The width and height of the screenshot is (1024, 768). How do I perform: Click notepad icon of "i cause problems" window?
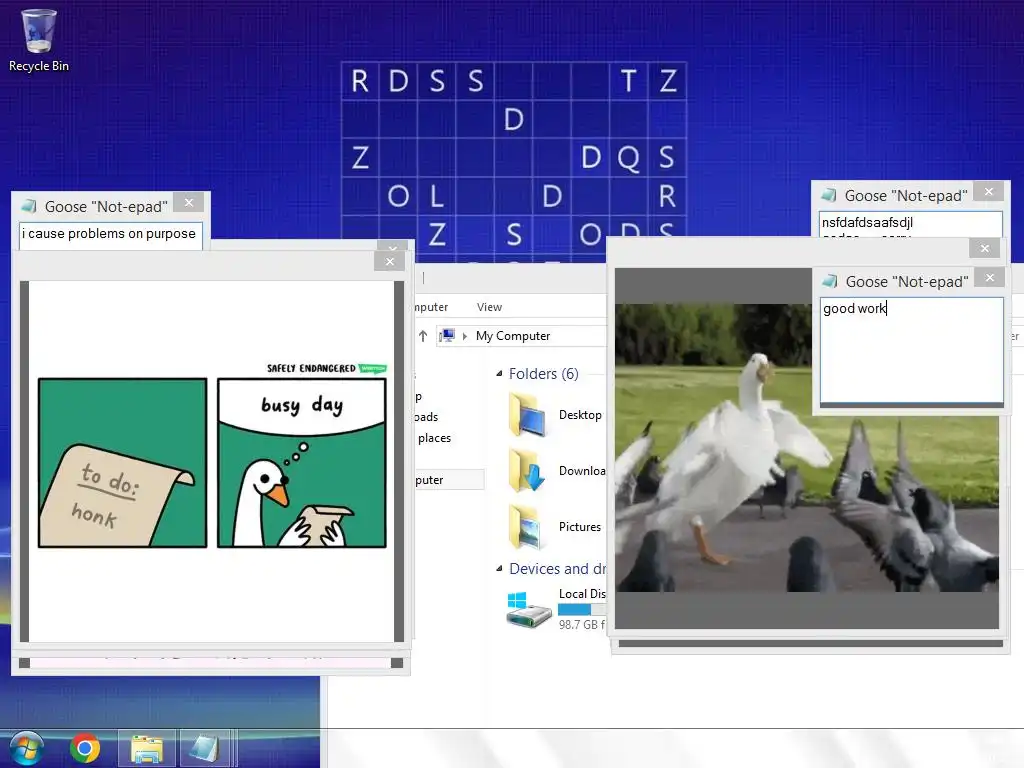tap(29, 206)
